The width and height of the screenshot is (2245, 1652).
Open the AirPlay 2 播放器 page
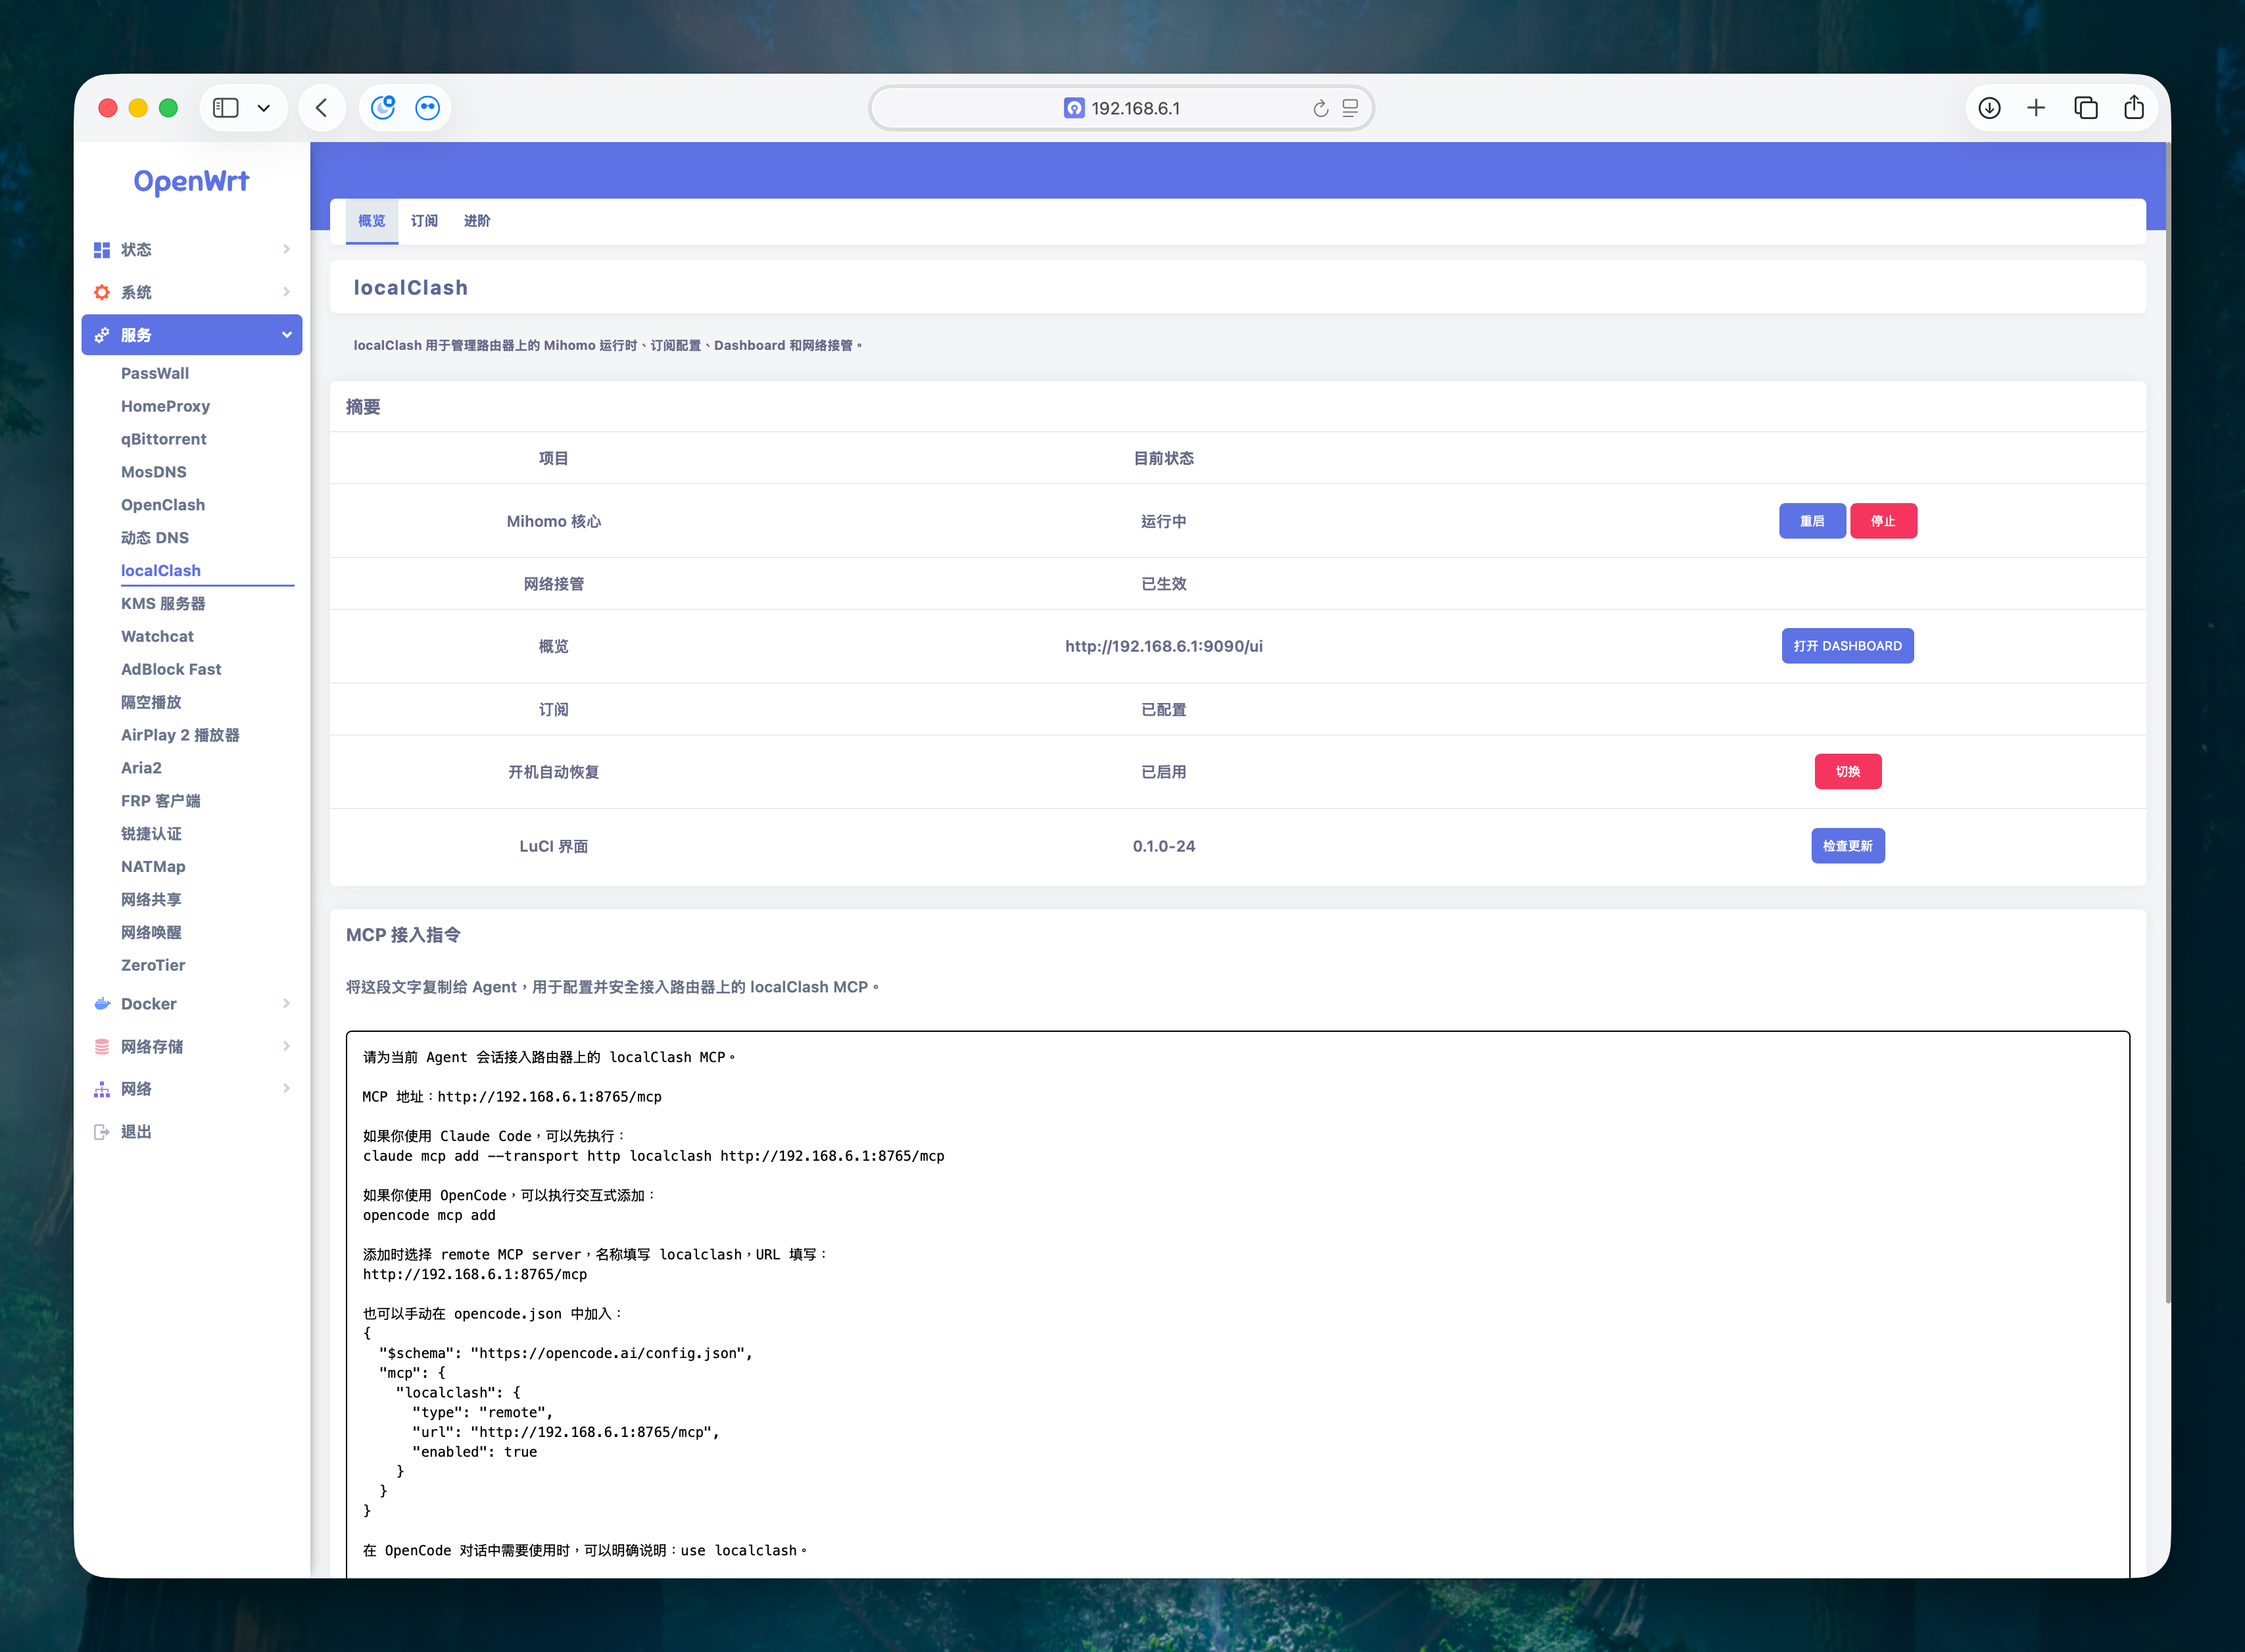(180, 735)
